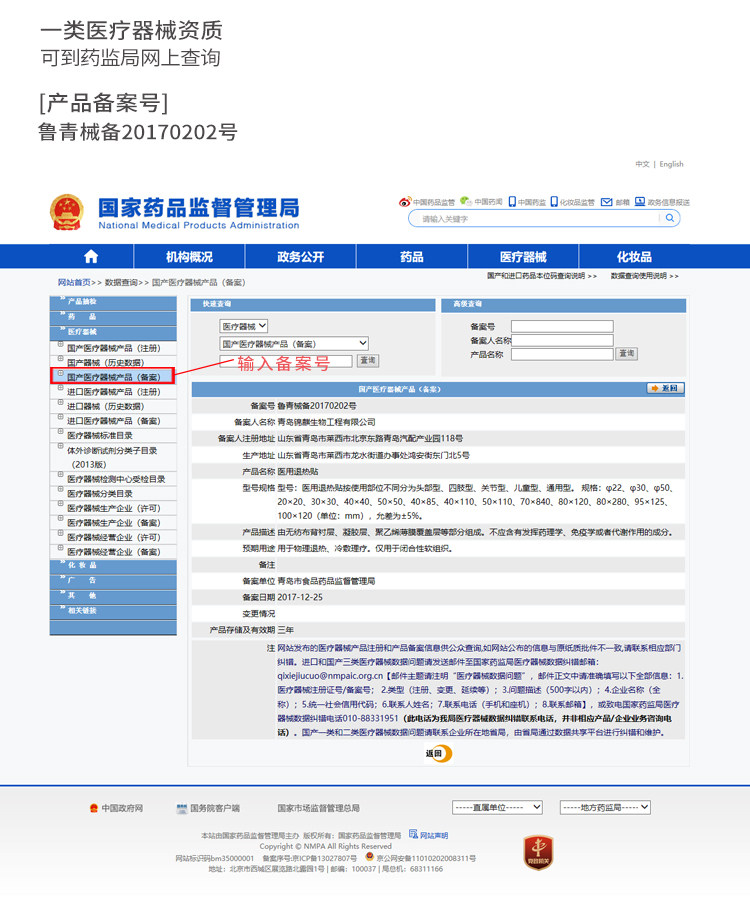Click the round 返回 button below the results
750x900 pixels.
coord(439,753)
